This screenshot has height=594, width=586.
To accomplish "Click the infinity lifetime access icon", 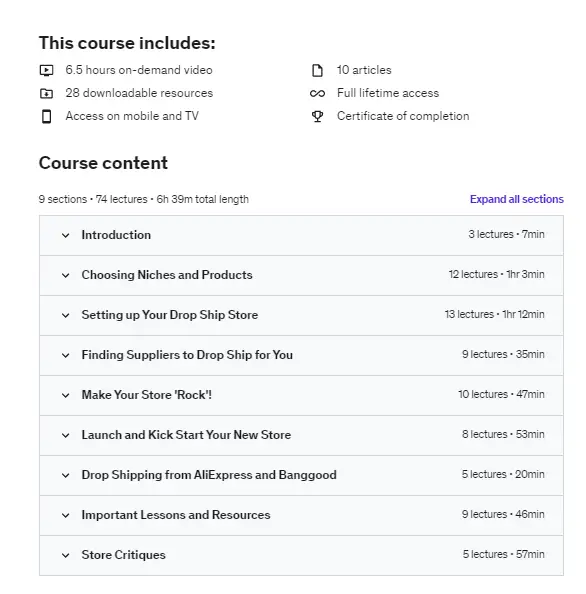I will [317, 93].
